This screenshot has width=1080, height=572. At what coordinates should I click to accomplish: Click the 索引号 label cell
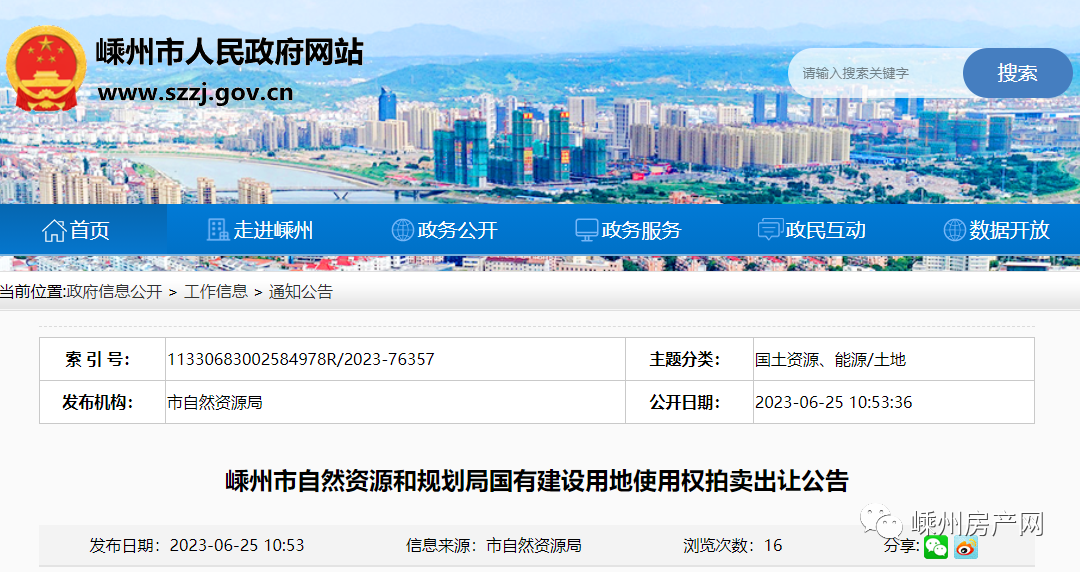(x=103, y=359)
